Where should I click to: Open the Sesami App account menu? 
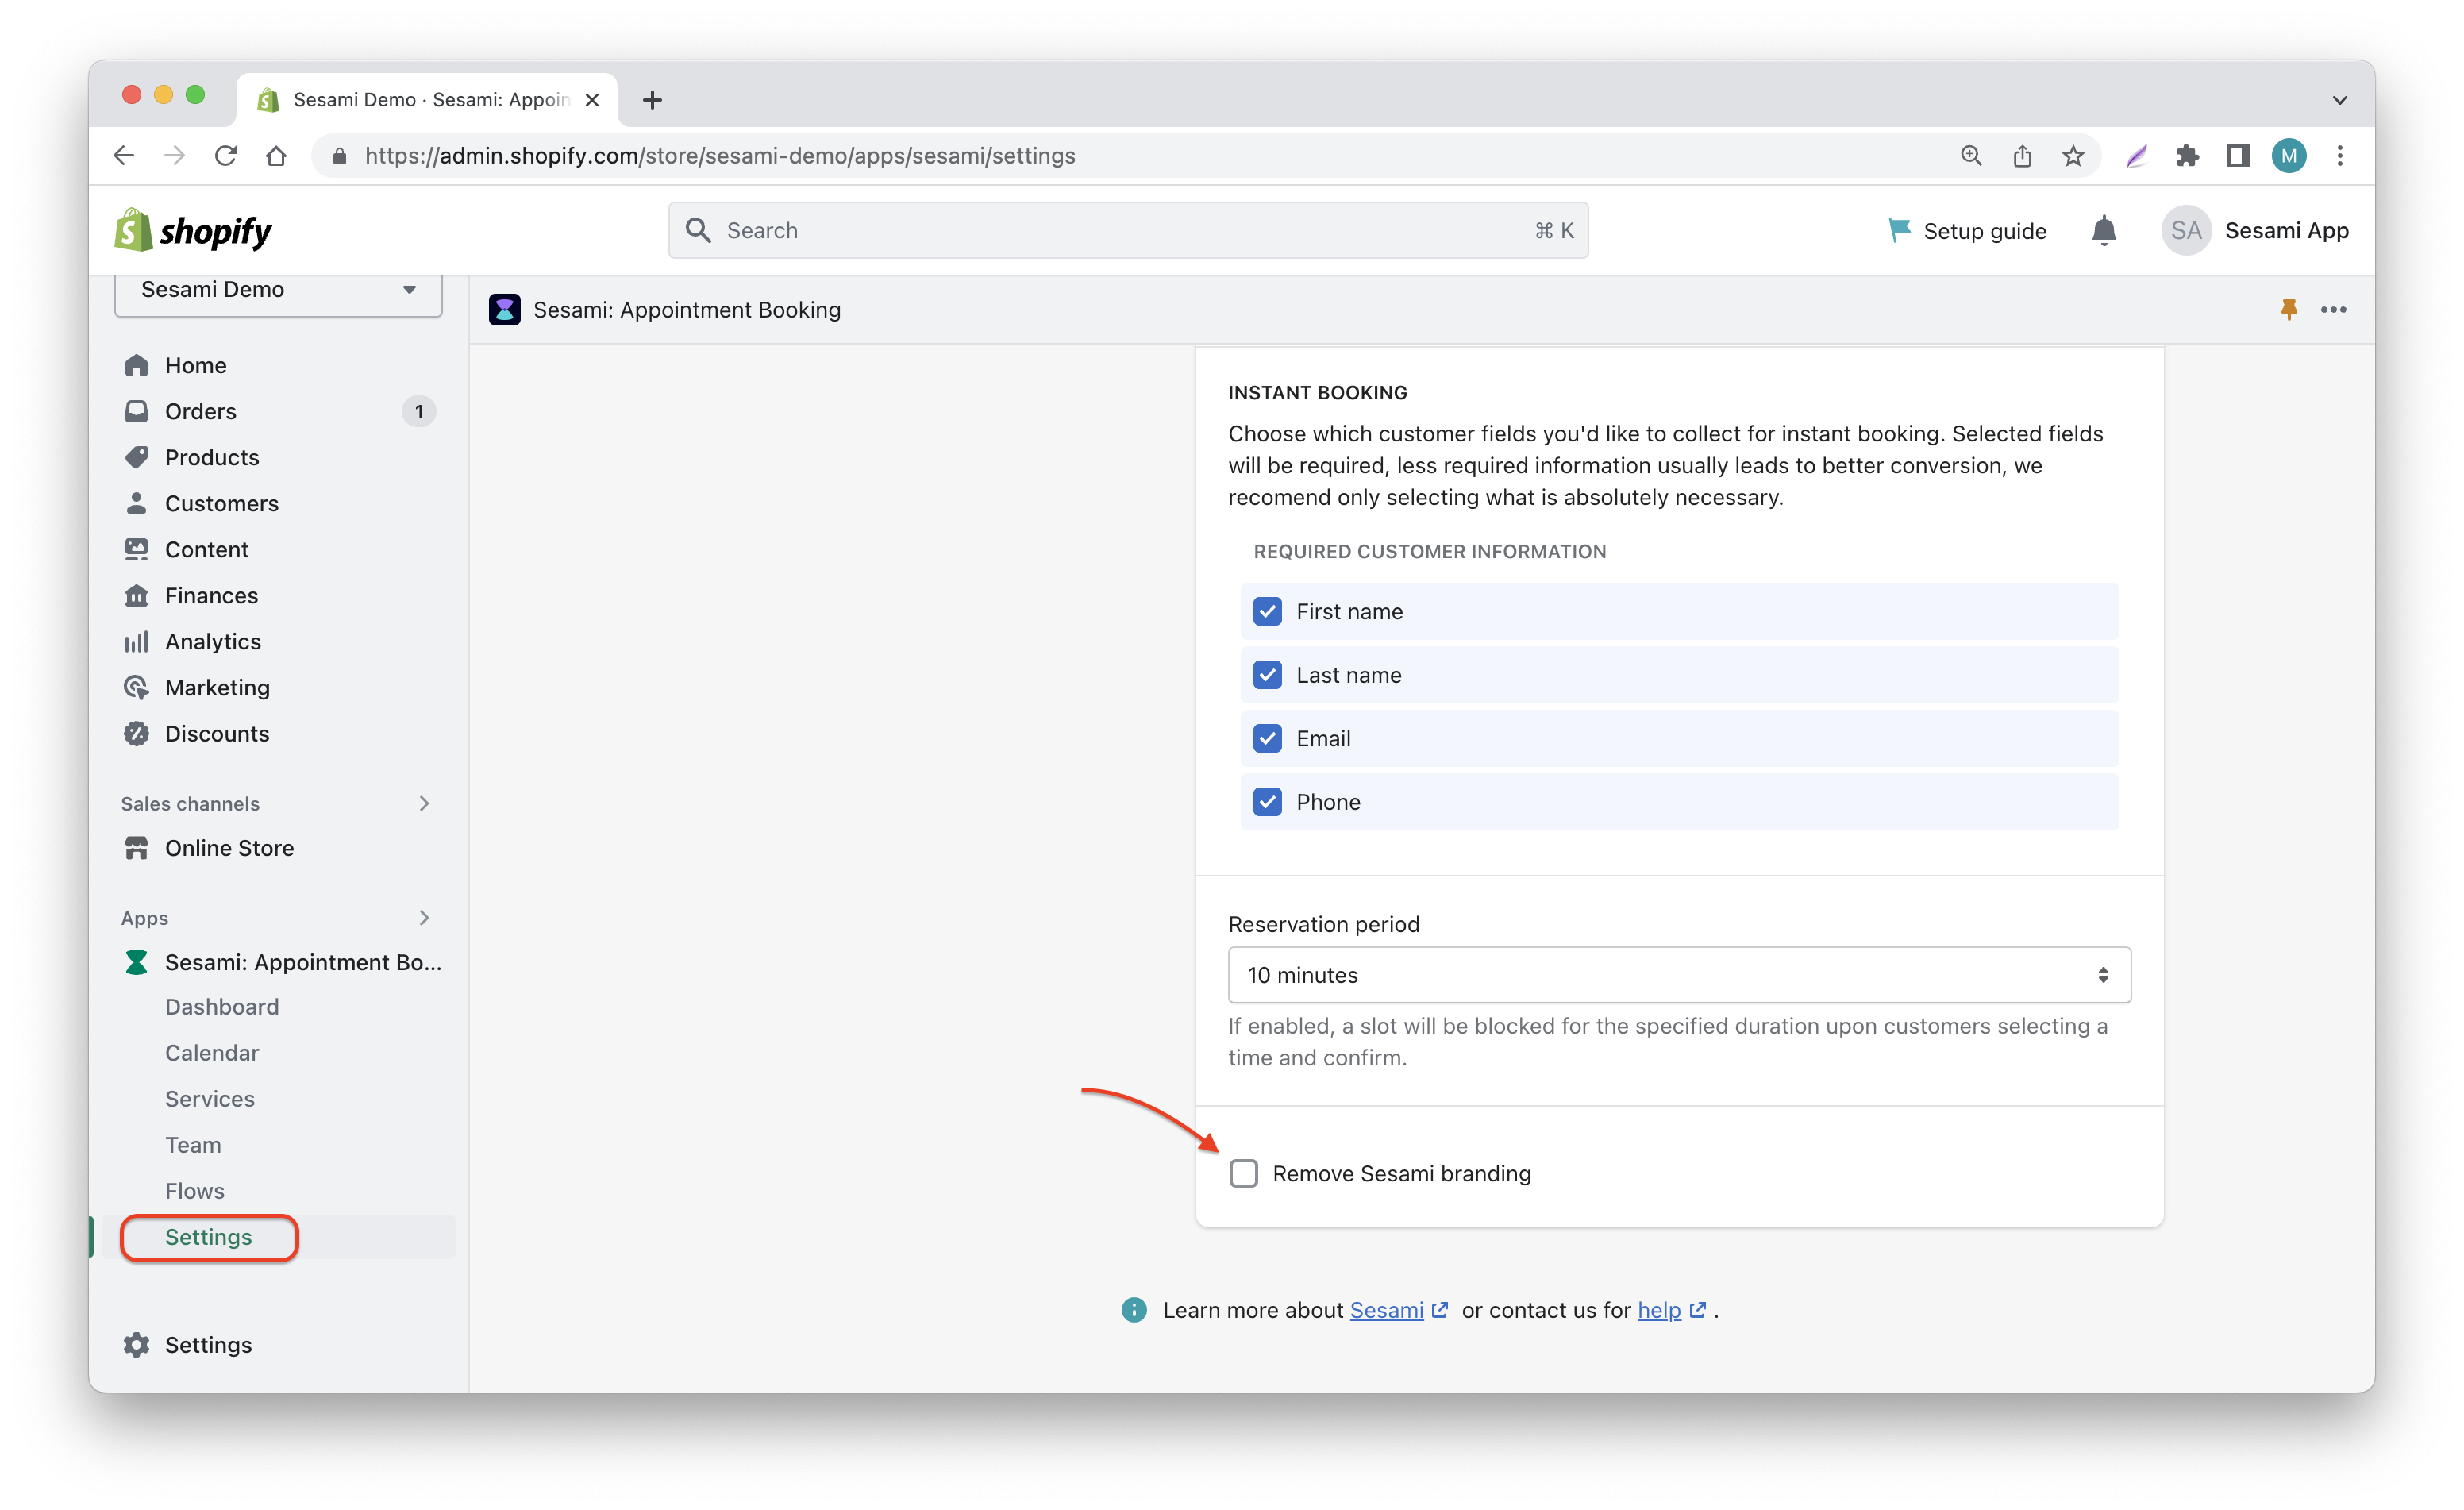(2255, 231)
